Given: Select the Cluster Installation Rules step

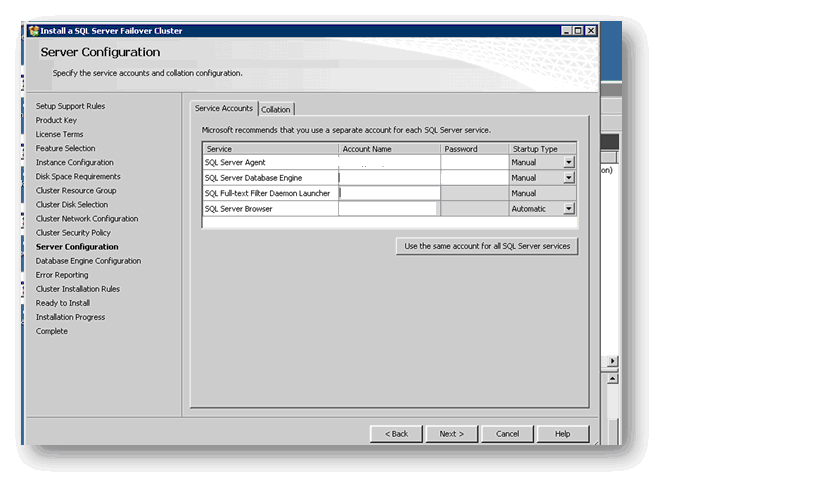Looking at the screenshot, I should click(78, 289).
